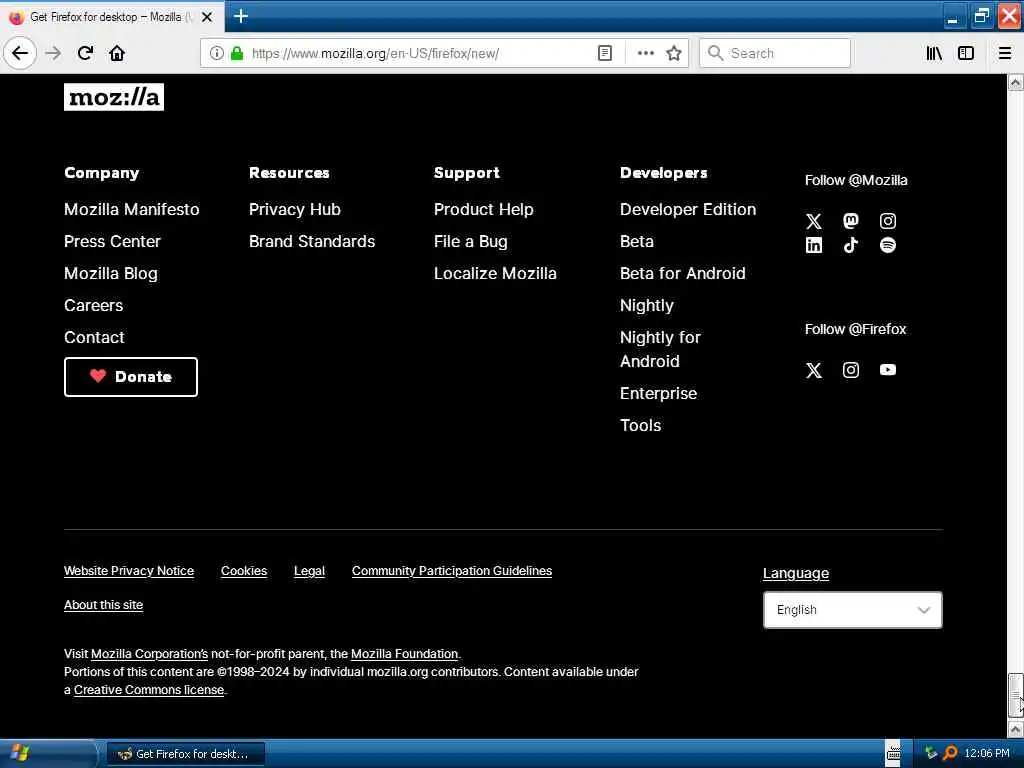Open the Nightly link

click(x=647, y=306)
